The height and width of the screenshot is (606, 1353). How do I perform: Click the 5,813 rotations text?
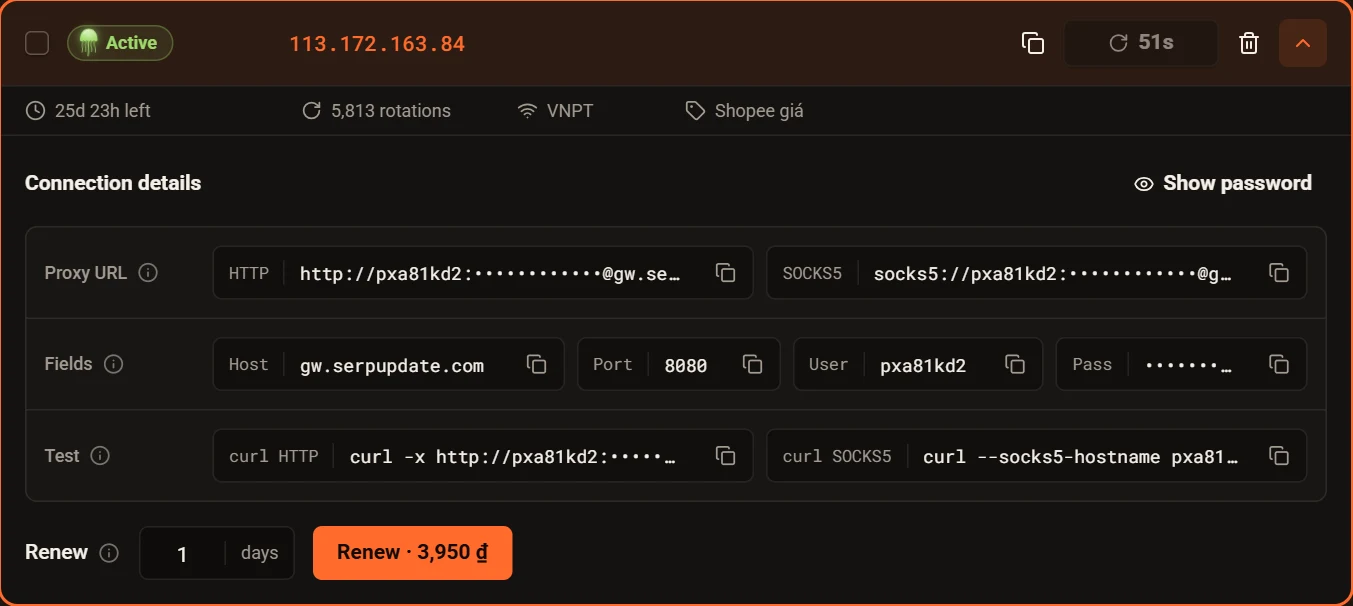pos(391,111)
